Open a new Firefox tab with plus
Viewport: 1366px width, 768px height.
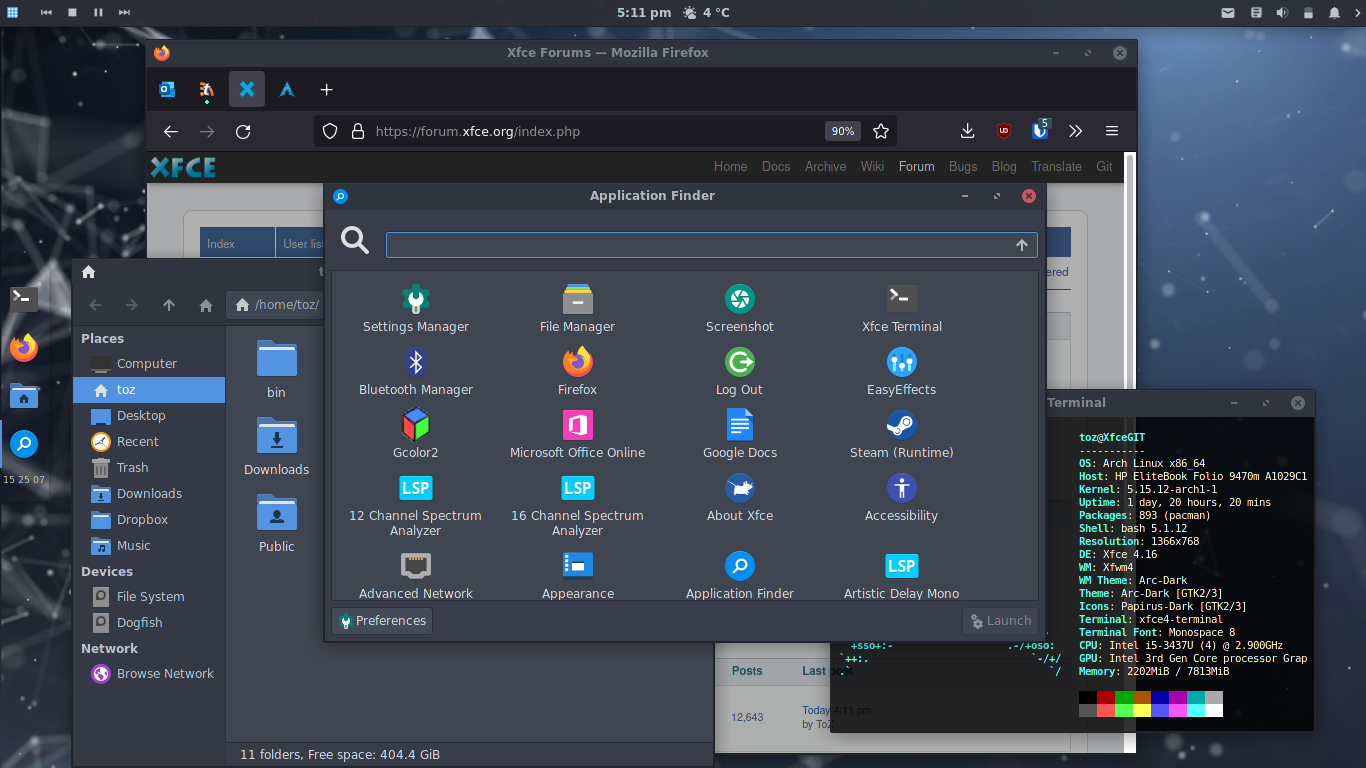(x=326, y=89)
